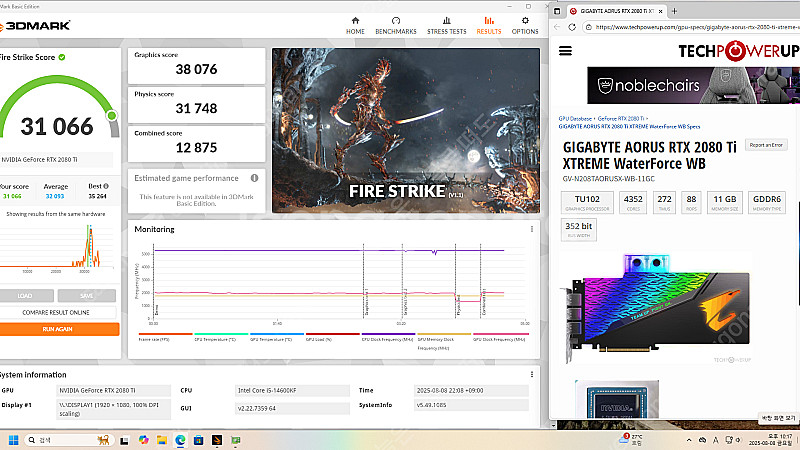Viewport: 800px width, 450px height.
Task: Click the browser back arrow
Action: pos(557,27)
